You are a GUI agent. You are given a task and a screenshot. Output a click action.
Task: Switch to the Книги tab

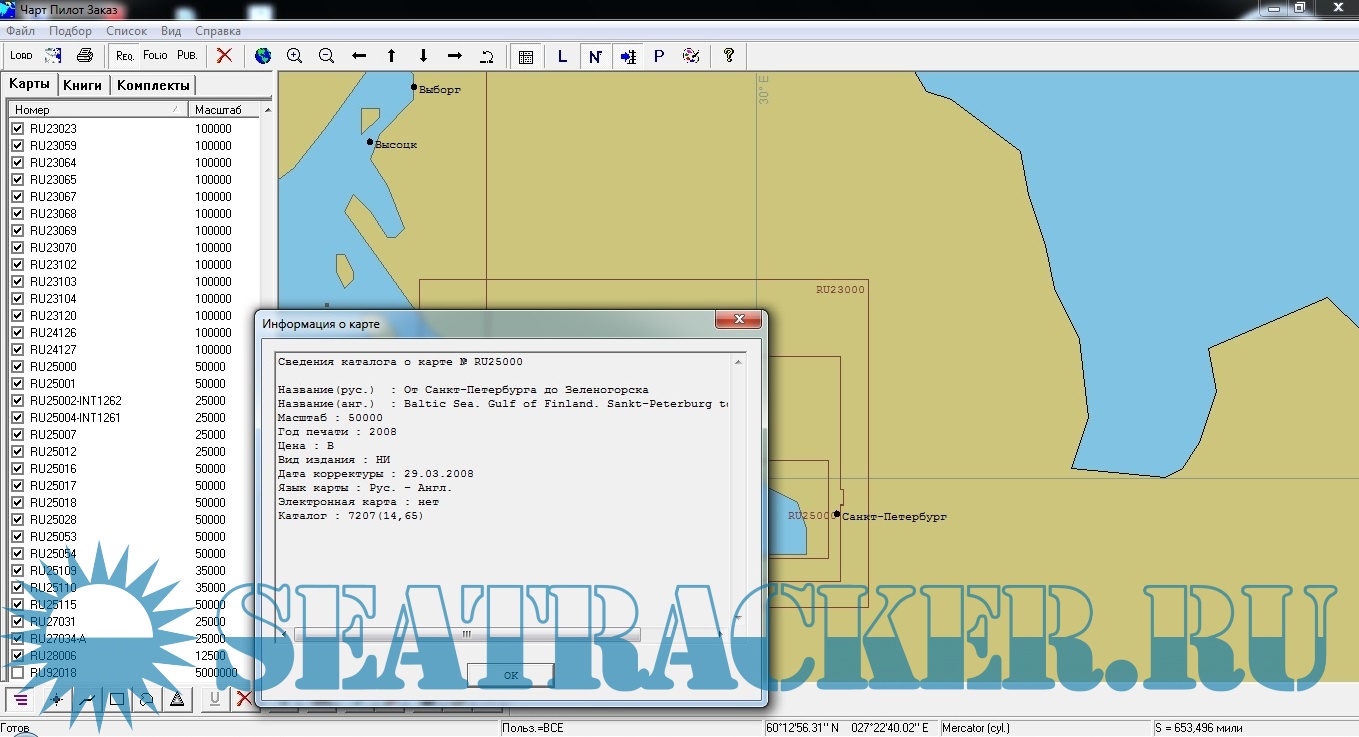[x=83, y=85]
